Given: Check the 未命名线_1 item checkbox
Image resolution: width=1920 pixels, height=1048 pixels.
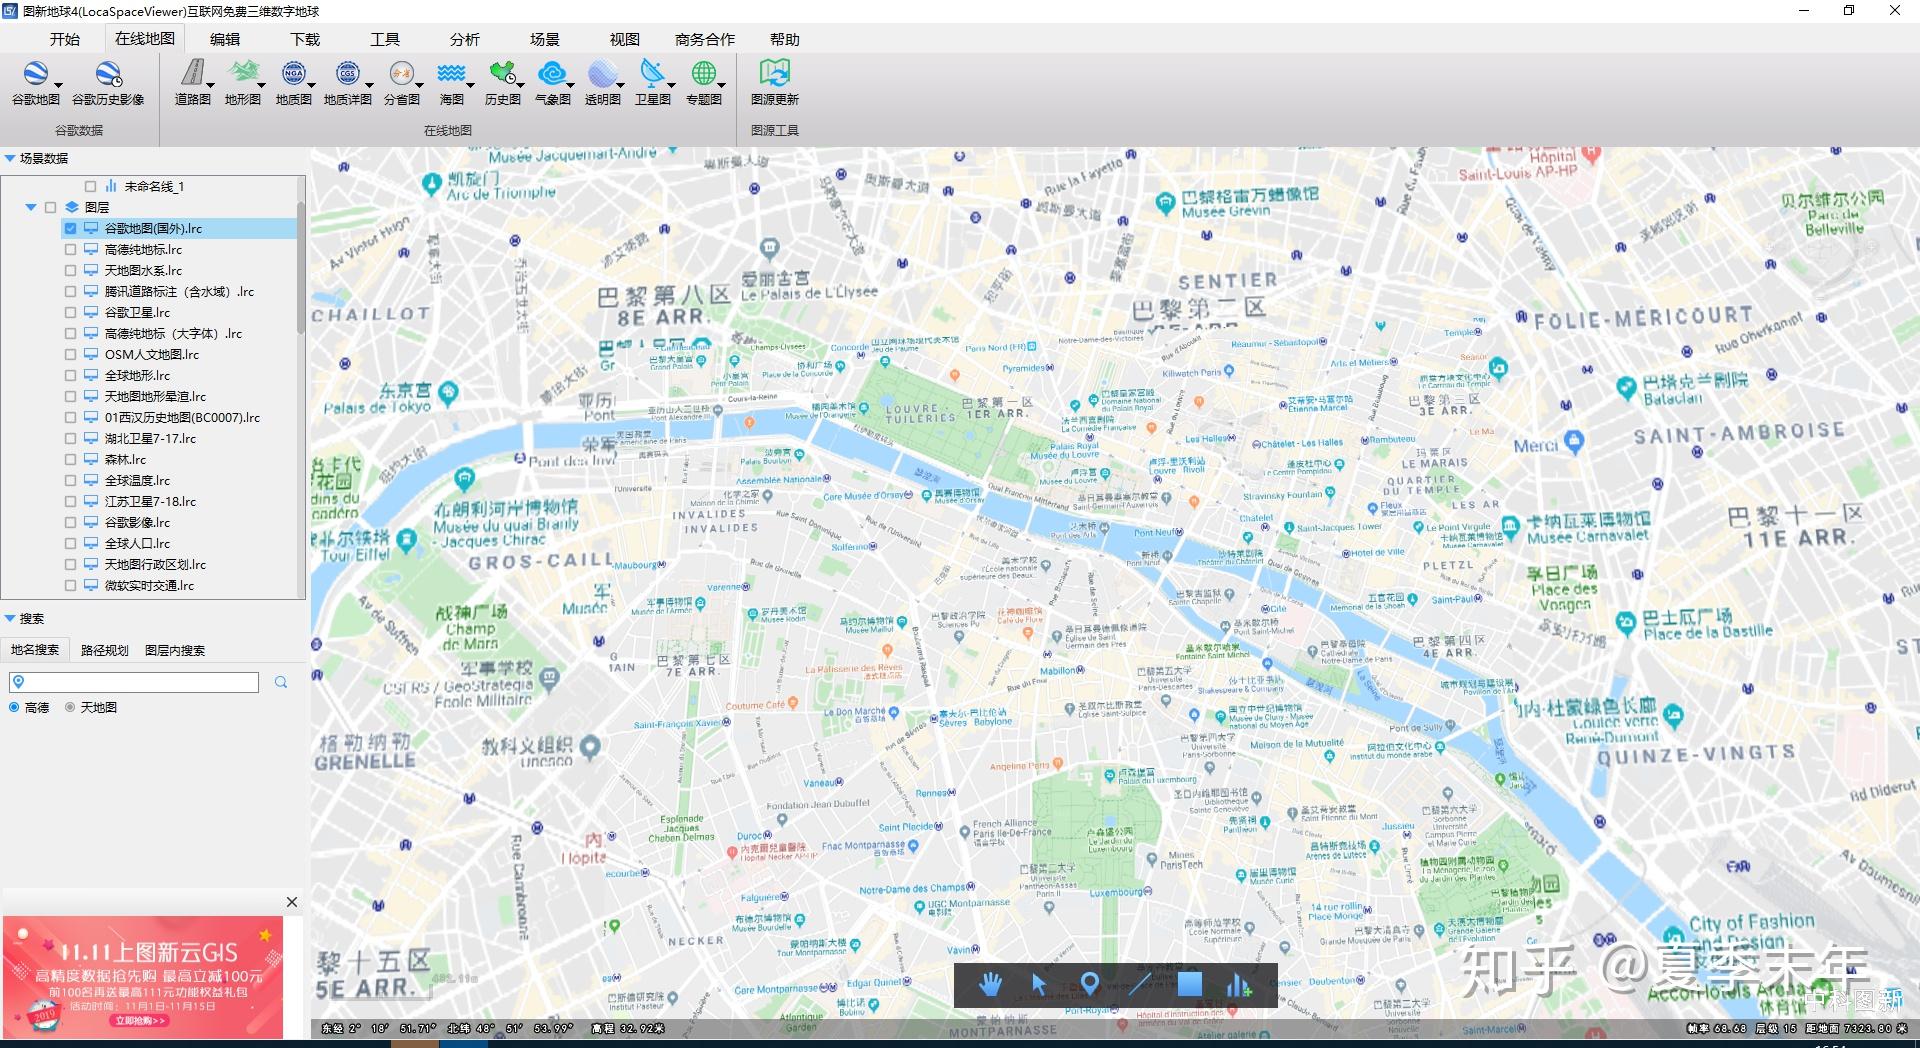Looking at the screenshot, I should [x=91, y=186].
